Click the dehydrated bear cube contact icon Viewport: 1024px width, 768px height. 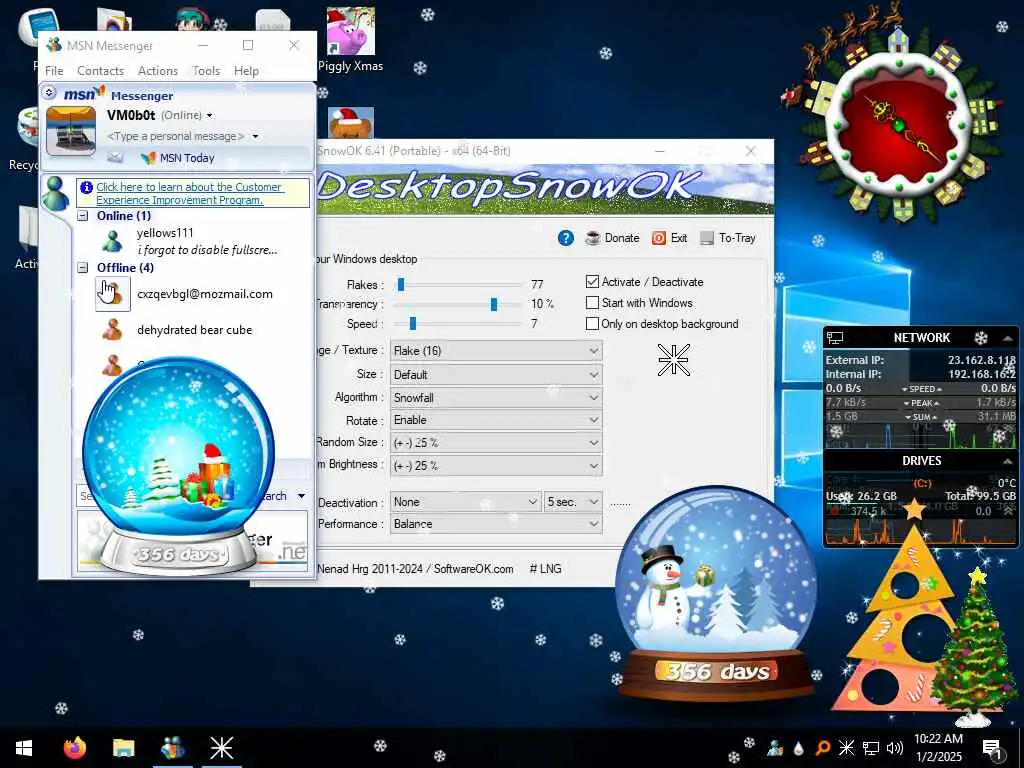pos(112,330)
